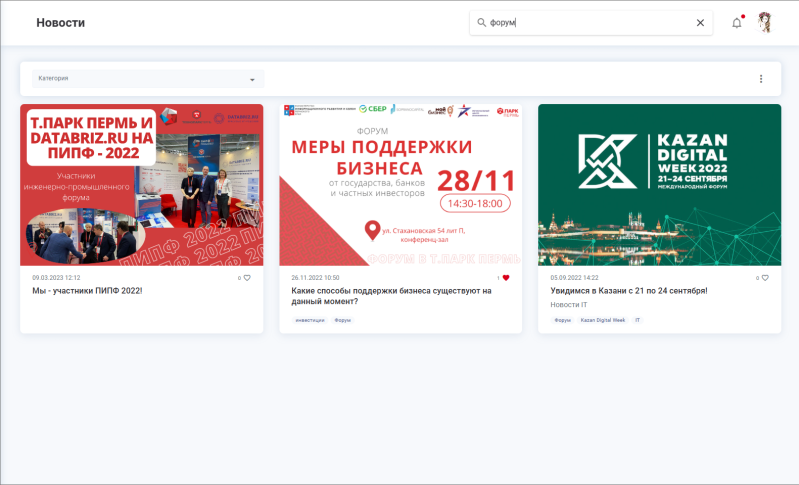Image resolution: width=799 pixels, height=485 pixels.
Task: Click the IT tag on Kazan post
Action: pos(638,320)
